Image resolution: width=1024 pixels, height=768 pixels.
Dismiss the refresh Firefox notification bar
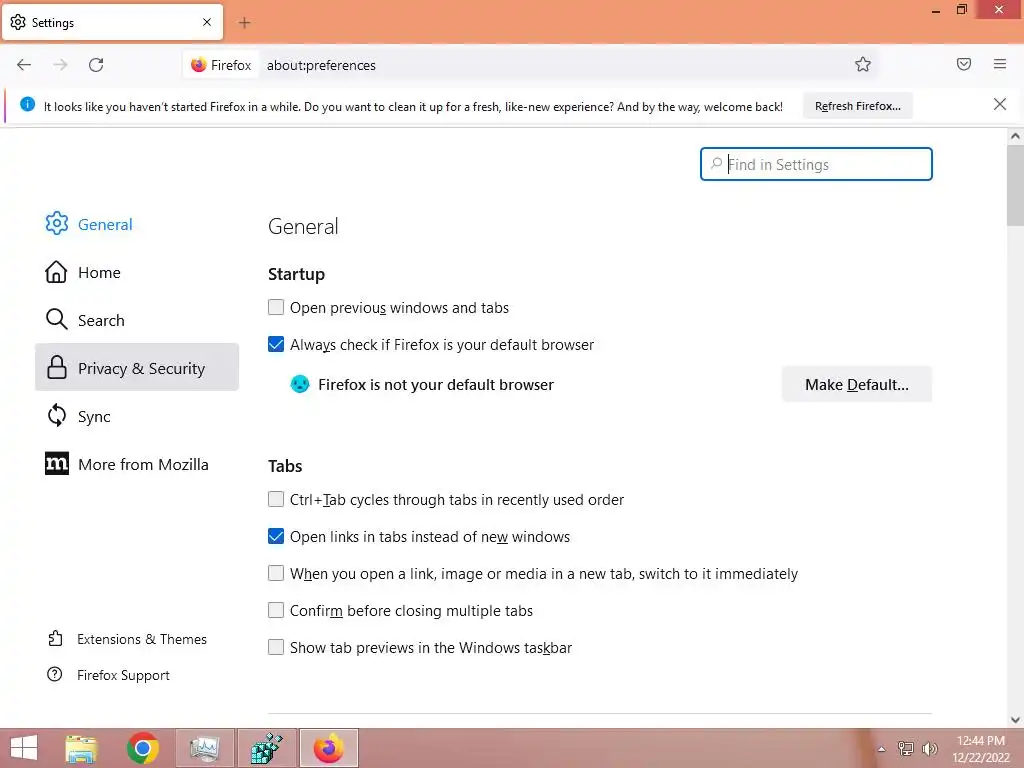[1000, 104]
